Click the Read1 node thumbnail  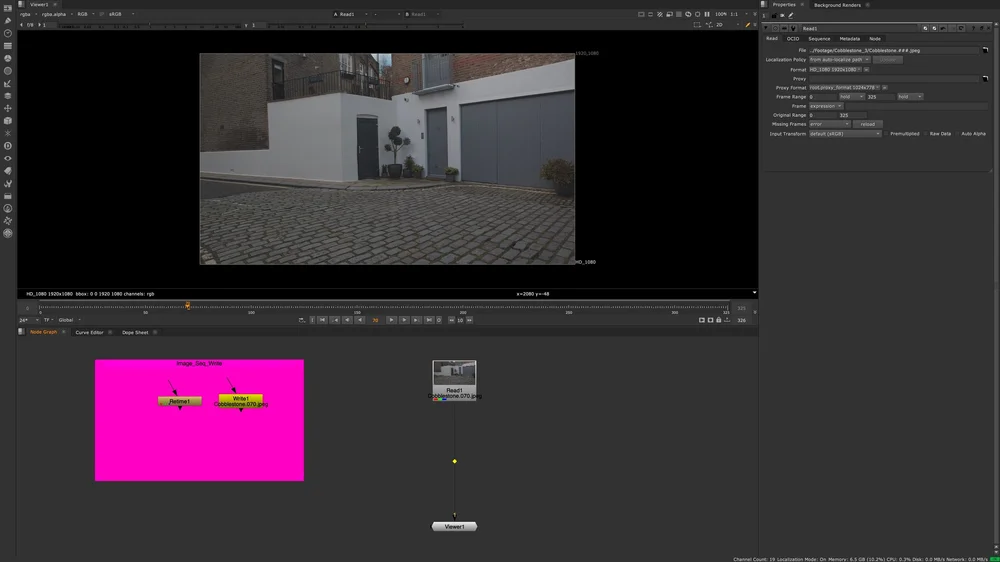[x=454, y=373]
